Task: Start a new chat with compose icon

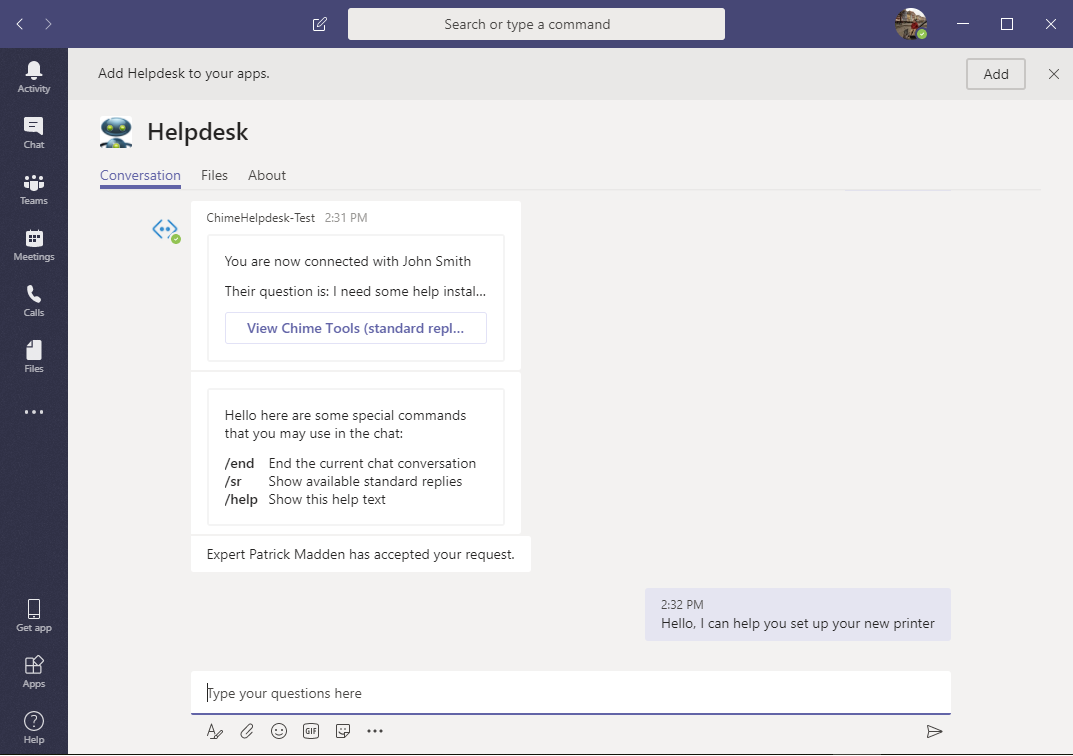Action: [x=320, y=25]
